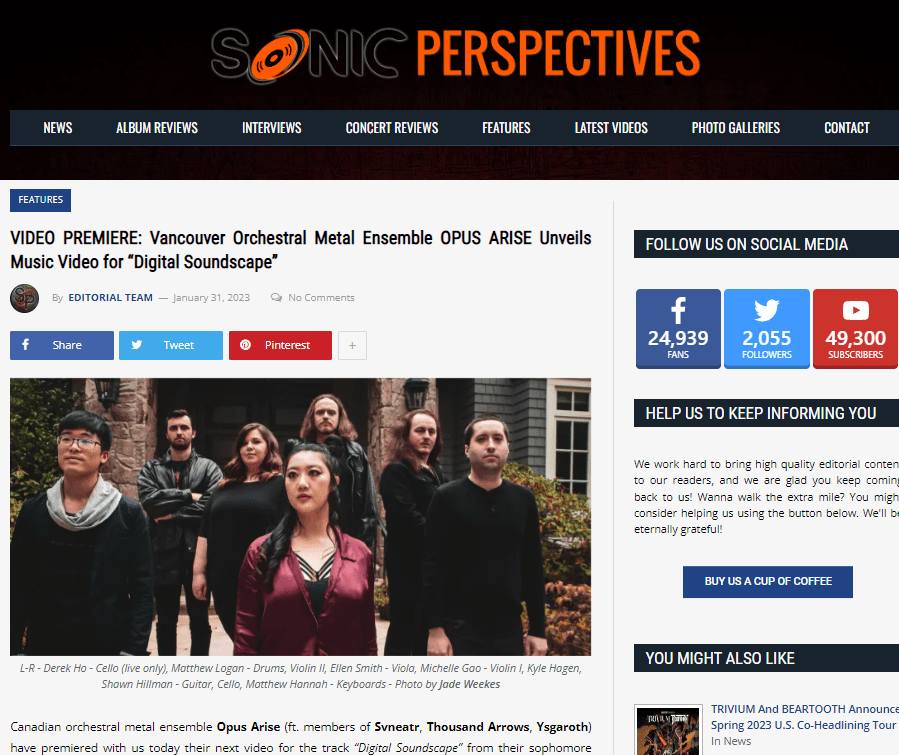Viewport: 899px width, 755px height.
Task: Open the Trivium and Beartooth tour article
Action: (804, 717)
